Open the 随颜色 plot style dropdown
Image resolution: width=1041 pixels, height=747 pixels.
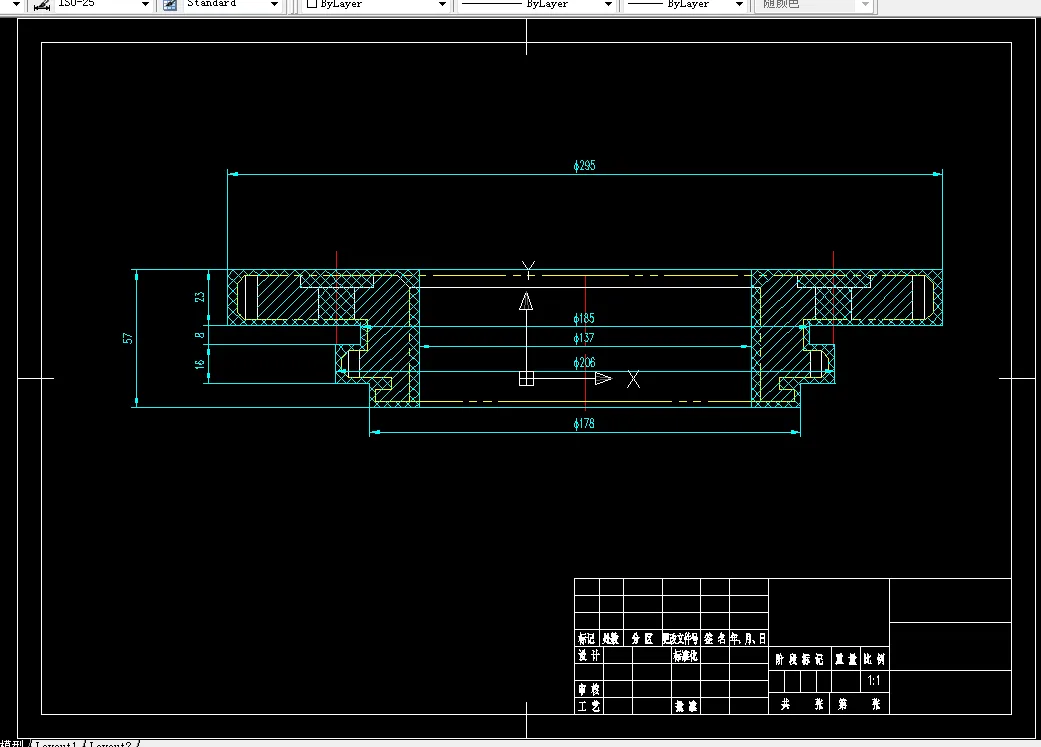pos(865,5)
